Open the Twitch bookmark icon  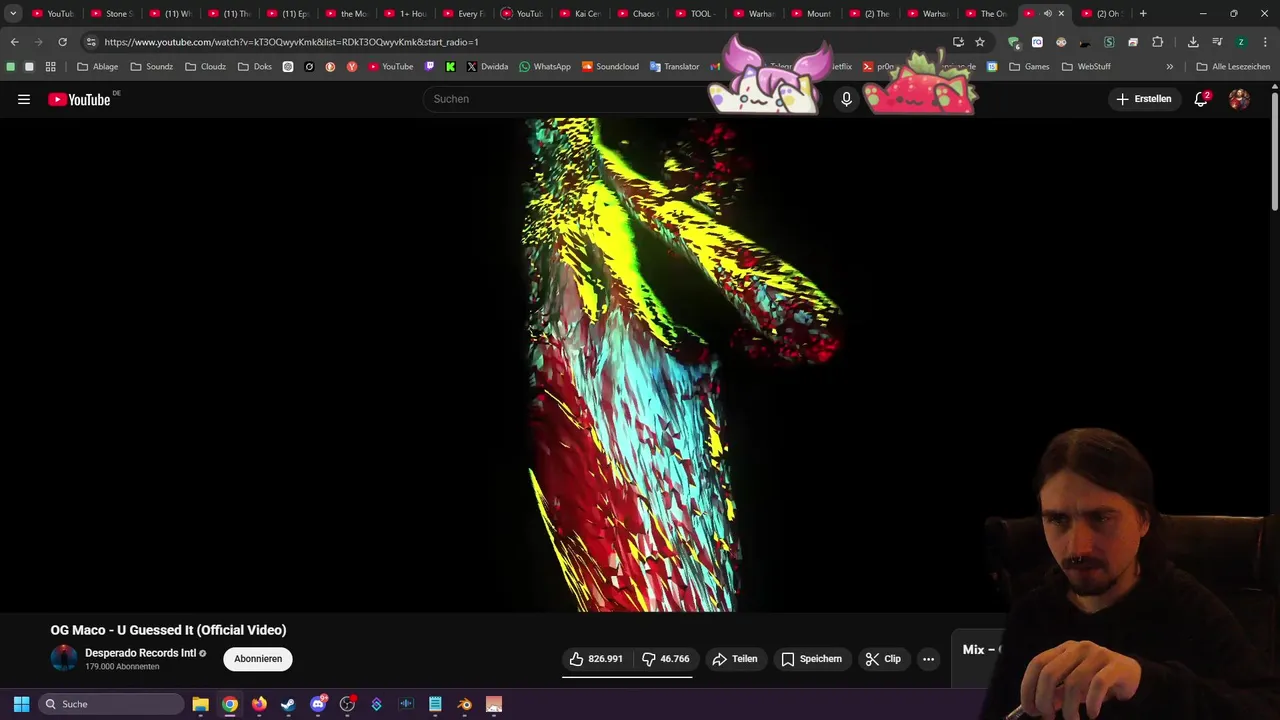430,66
